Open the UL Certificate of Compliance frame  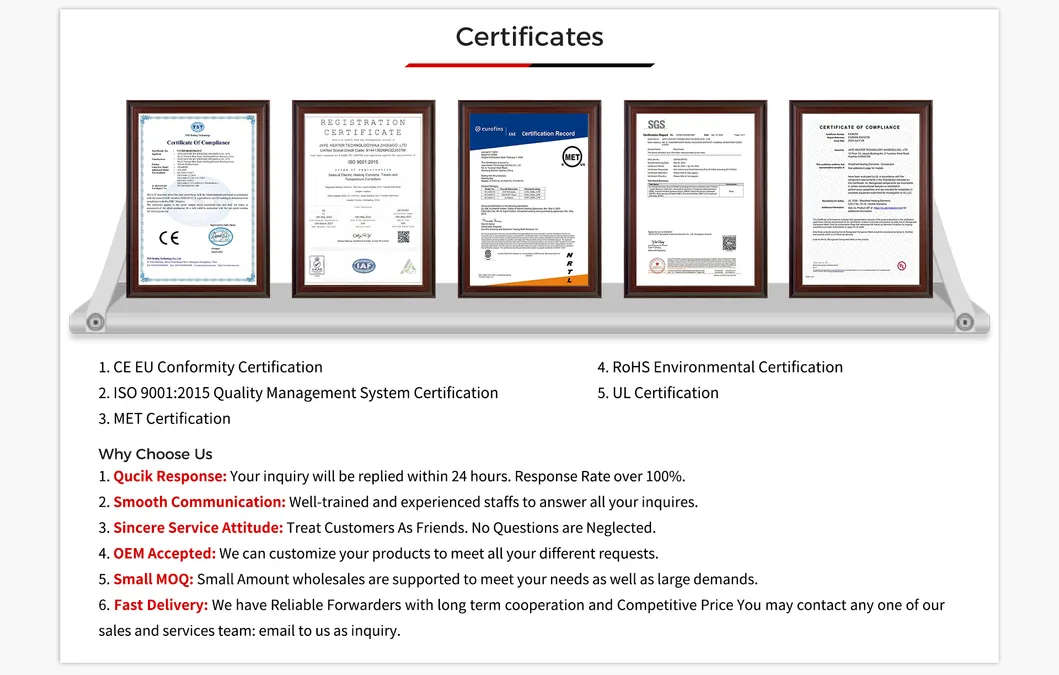(x=860, y=198)
